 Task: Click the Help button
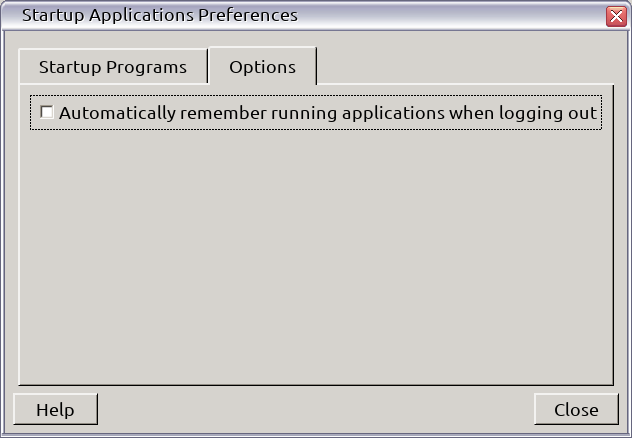click(x=55, y=409)
